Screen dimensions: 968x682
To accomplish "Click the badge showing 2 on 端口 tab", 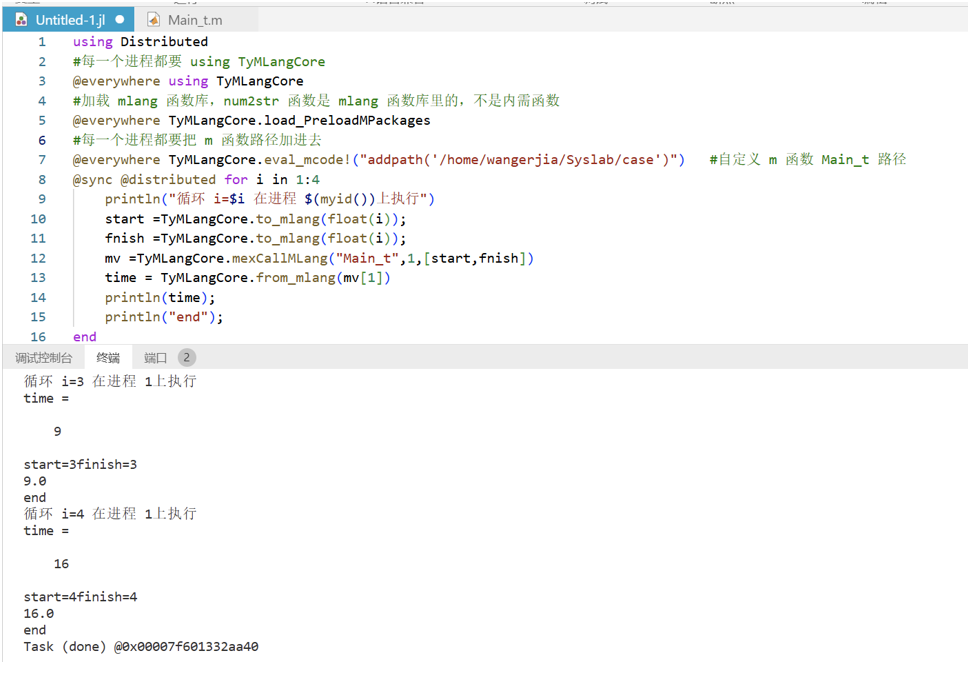I will tap(186, 357).
